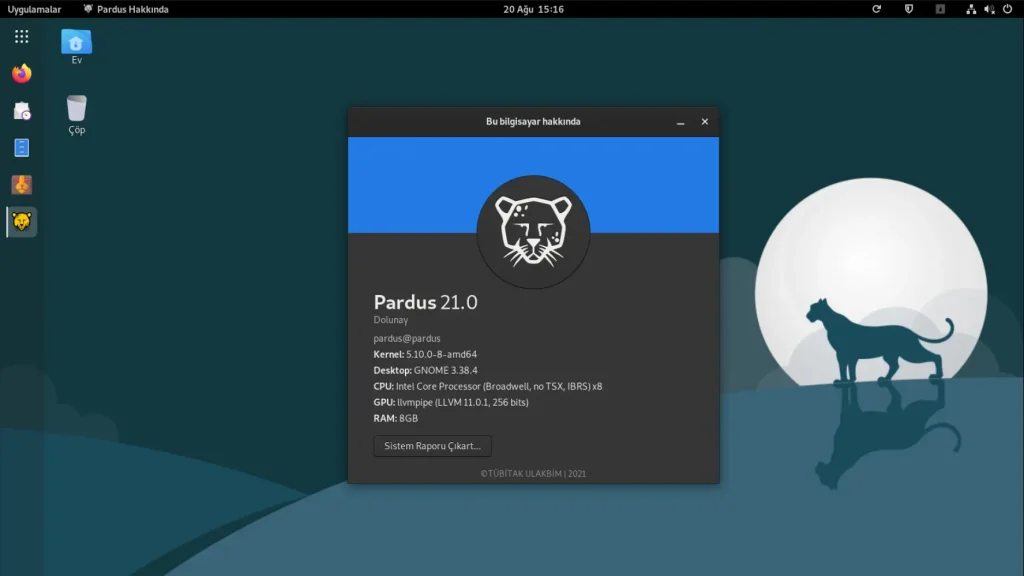Open the wired network status icon

(971, 9)
